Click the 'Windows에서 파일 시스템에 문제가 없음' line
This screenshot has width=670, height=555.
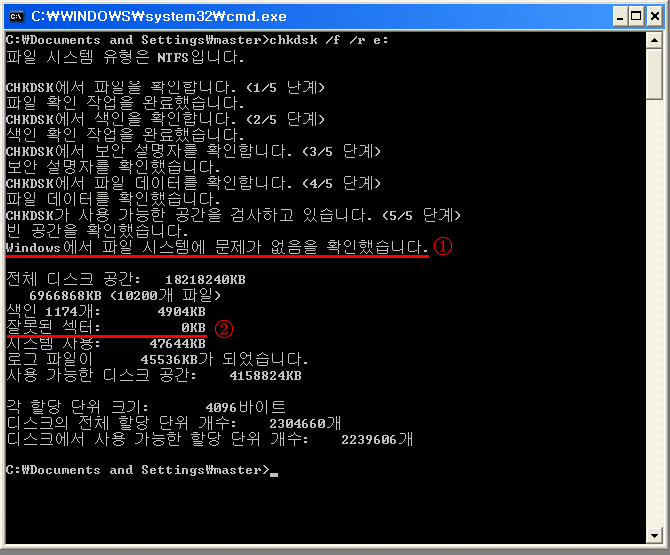tap(217, 247)
